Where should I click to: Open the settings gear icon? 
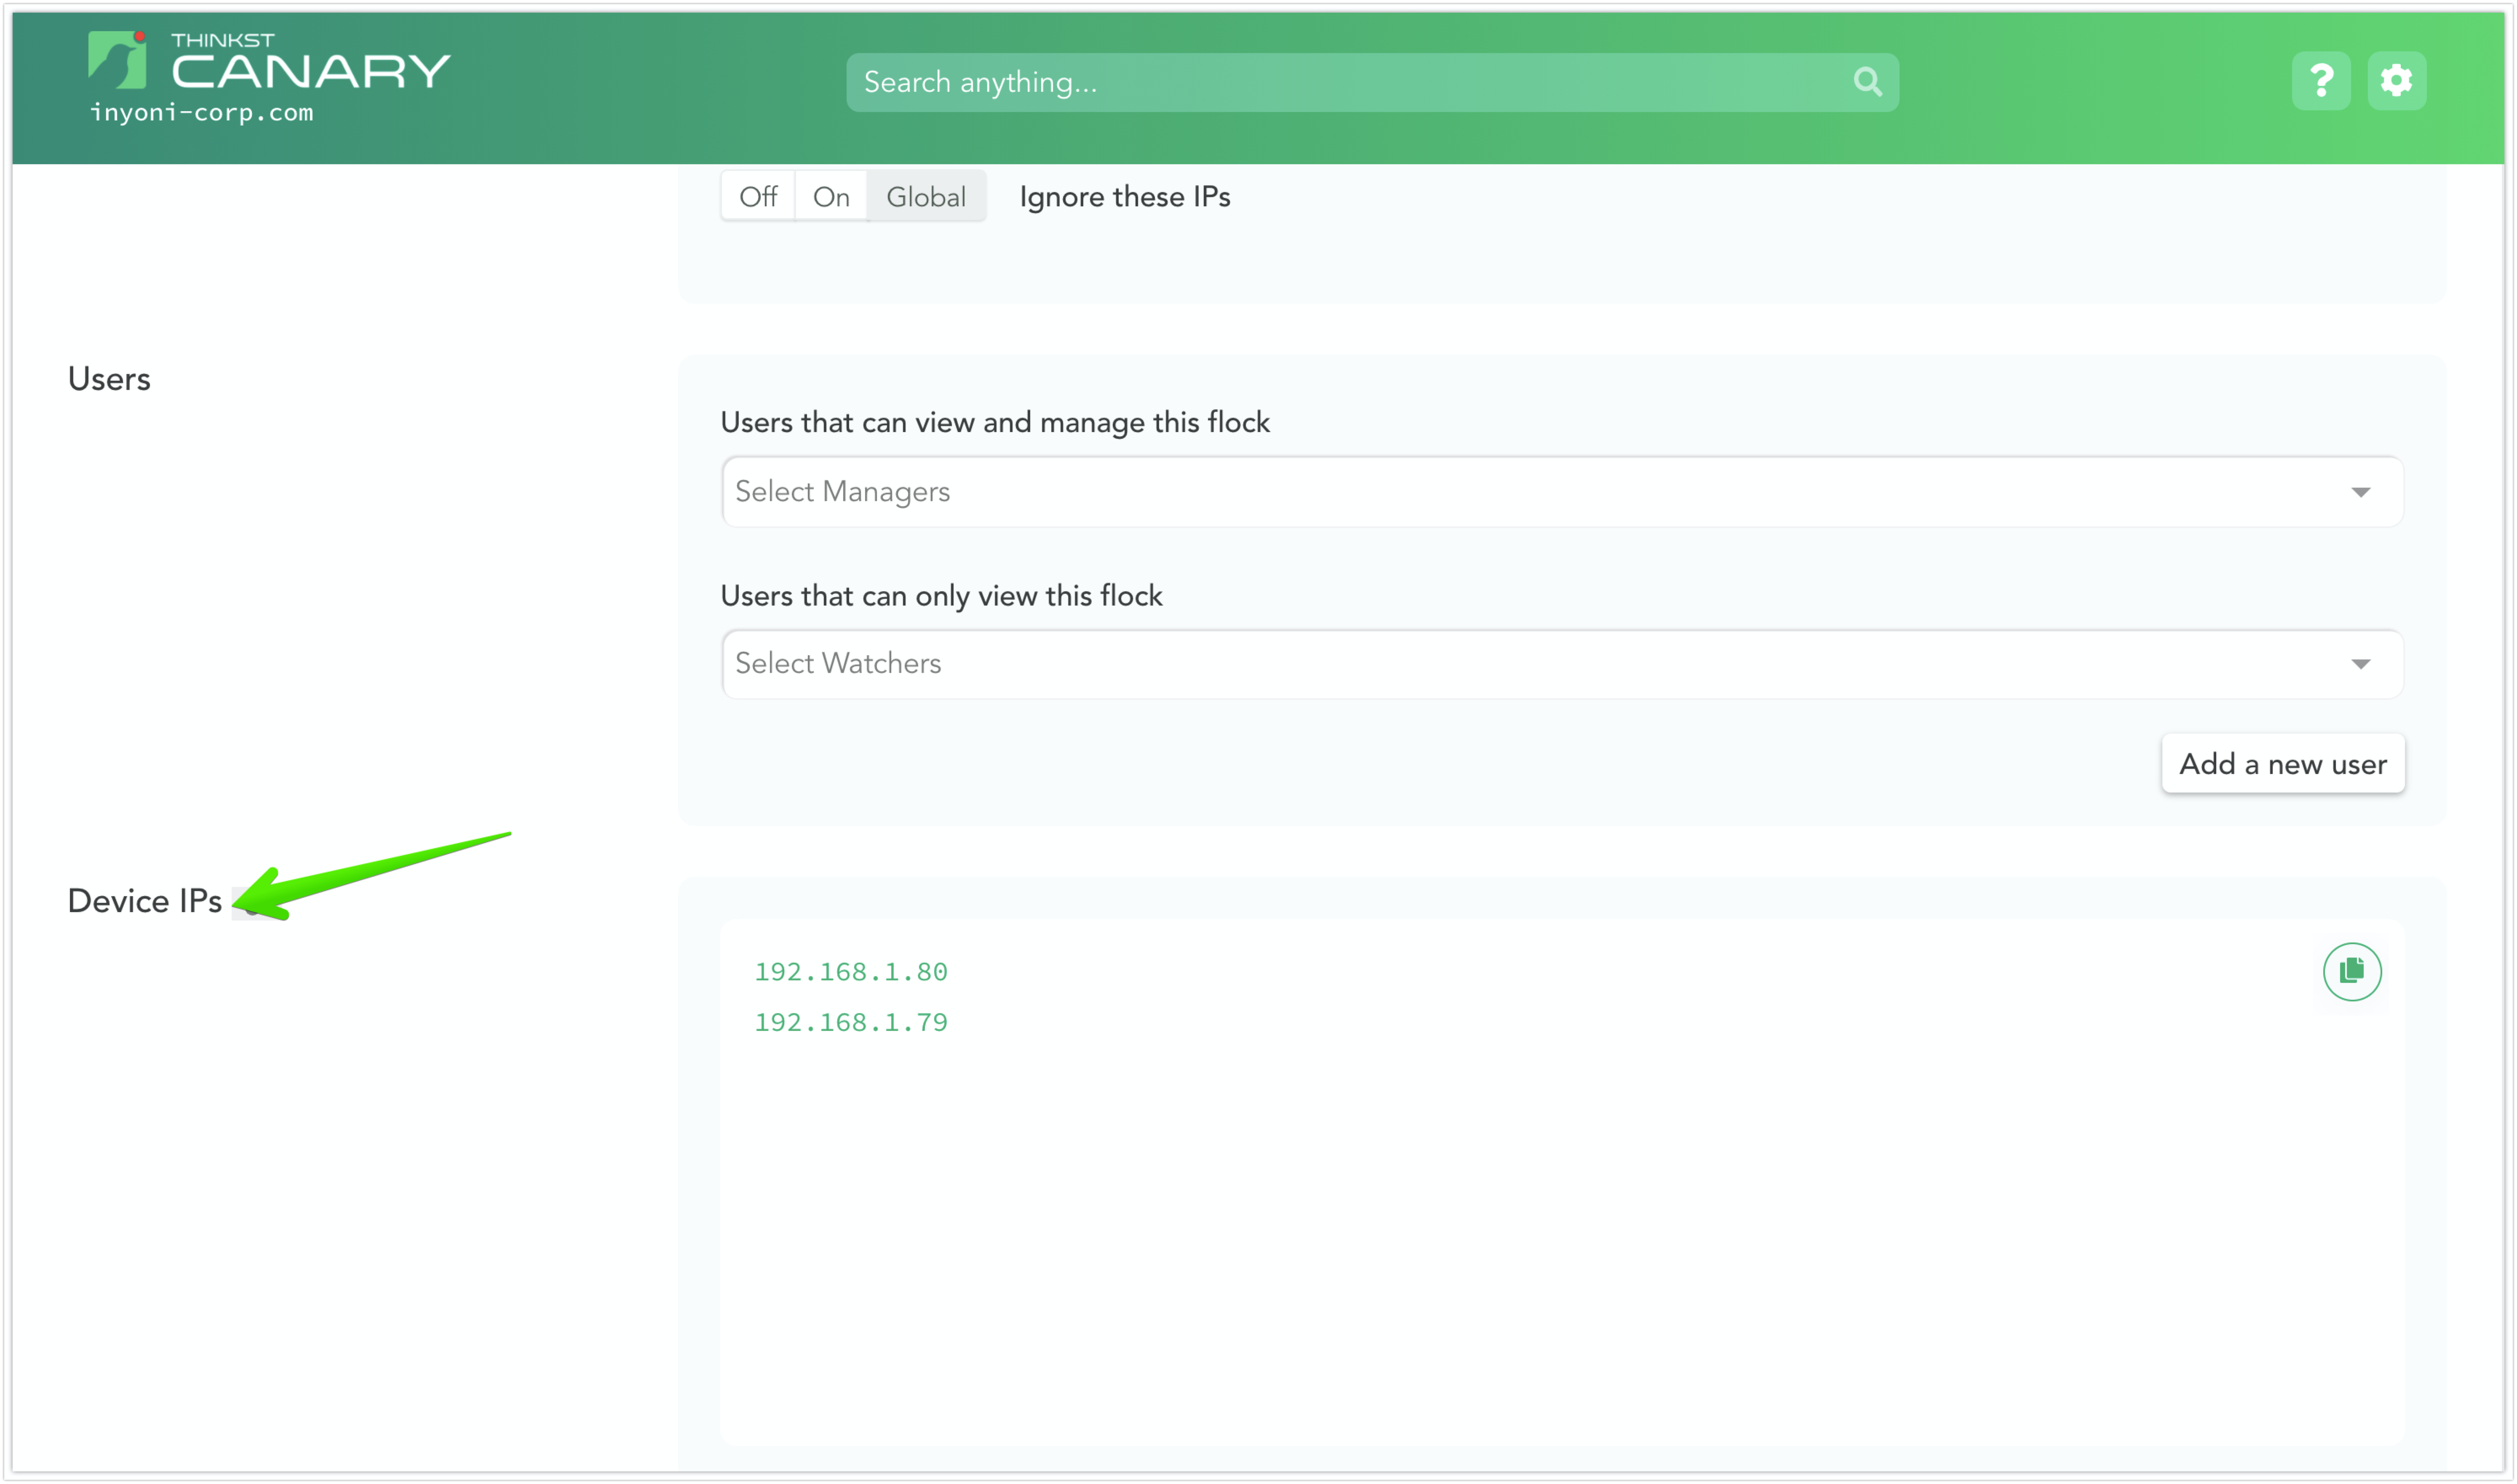click(2396, 80)
